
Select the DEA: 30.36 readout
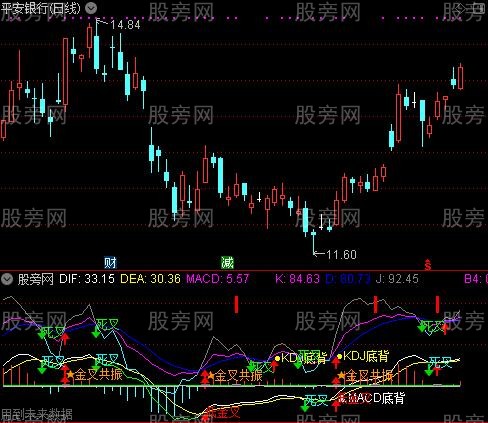pos(151,279)
